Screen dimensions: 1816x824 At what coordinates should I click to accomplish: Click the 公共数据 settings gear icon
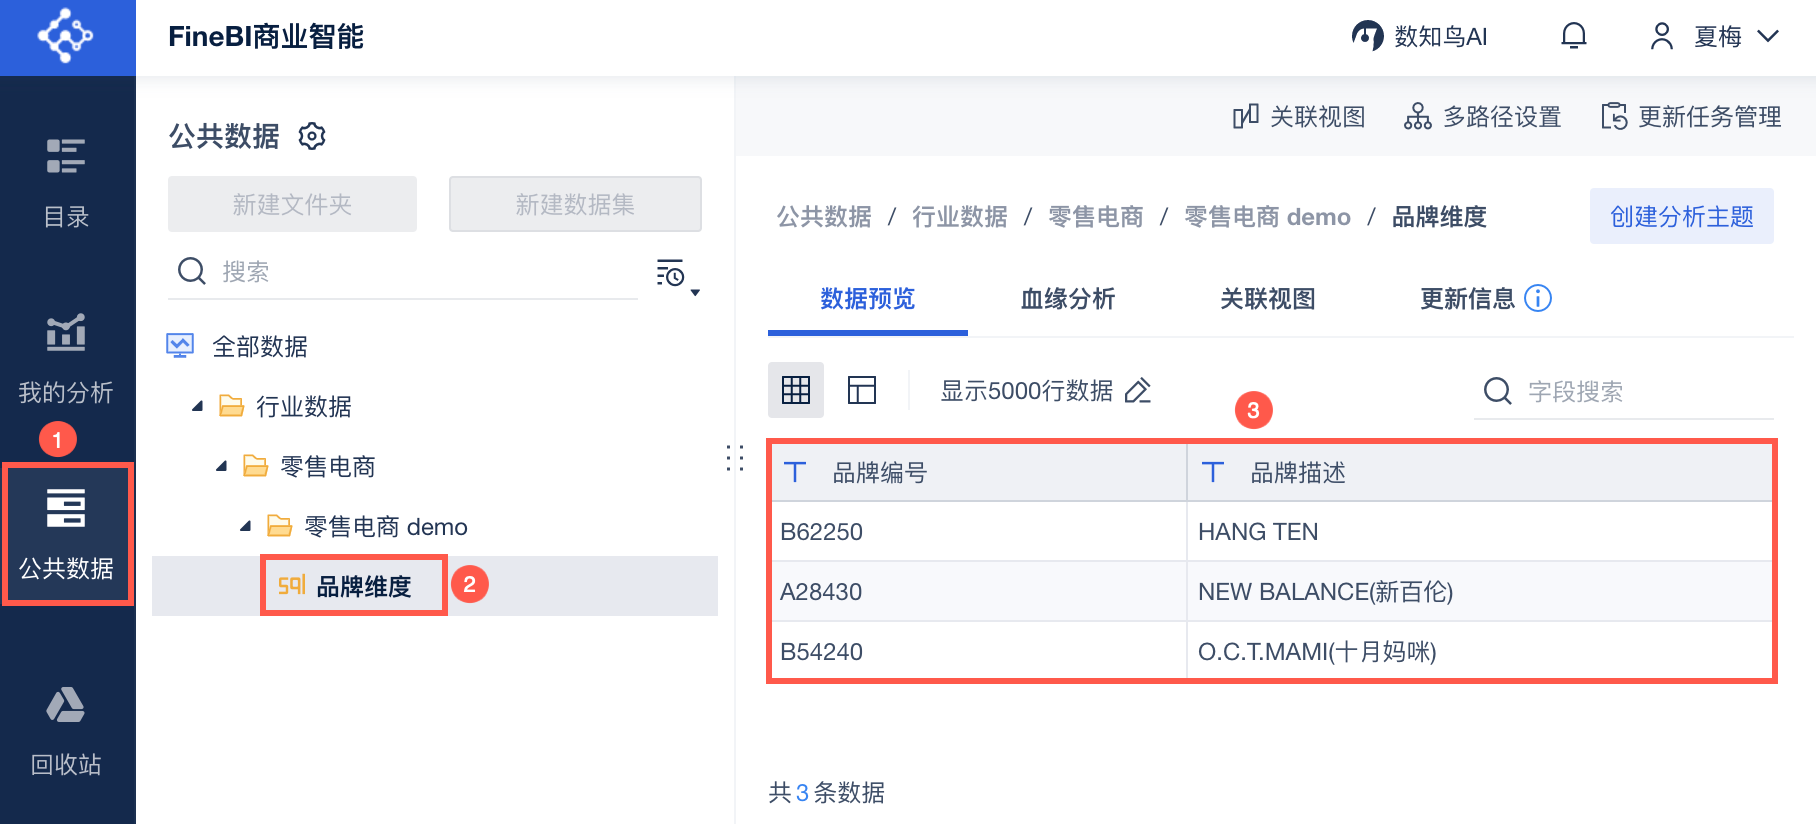(x=312, y=136)
